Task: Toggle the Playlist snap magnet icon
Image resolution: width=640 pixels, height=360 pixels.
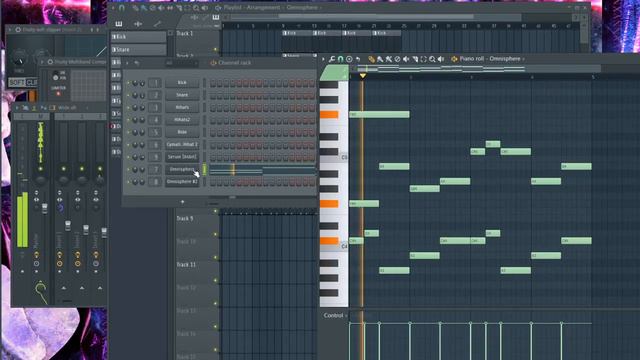Action: point(122,7)
